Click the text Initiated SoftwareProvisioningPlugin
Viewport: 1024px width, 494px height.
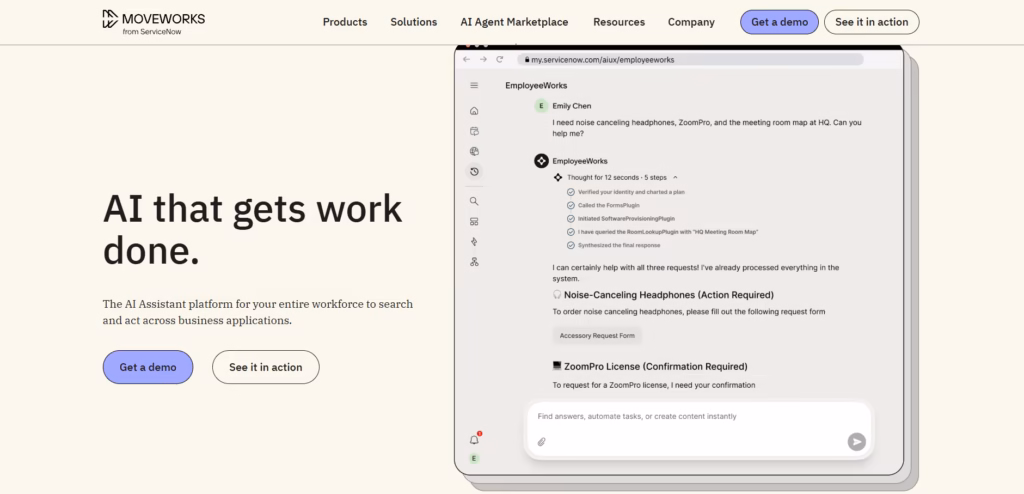tap(626, 219)
